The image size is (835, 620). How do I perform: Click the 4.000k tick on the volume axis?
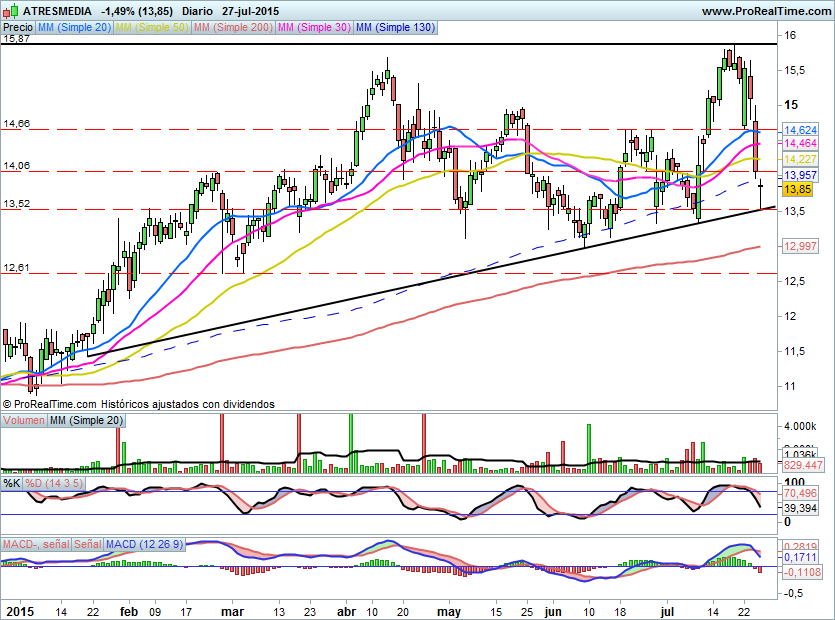click(x=799, y=426)
